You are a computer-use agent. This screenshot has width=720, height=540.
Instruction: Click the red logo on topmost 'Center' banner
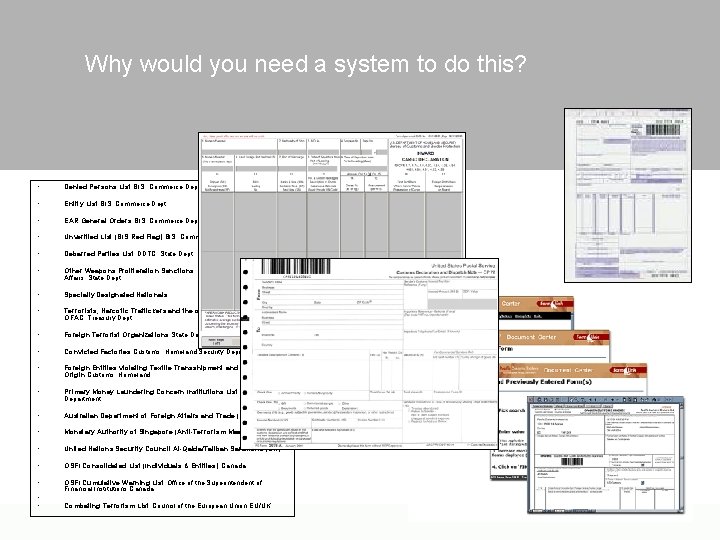point(555,304)
